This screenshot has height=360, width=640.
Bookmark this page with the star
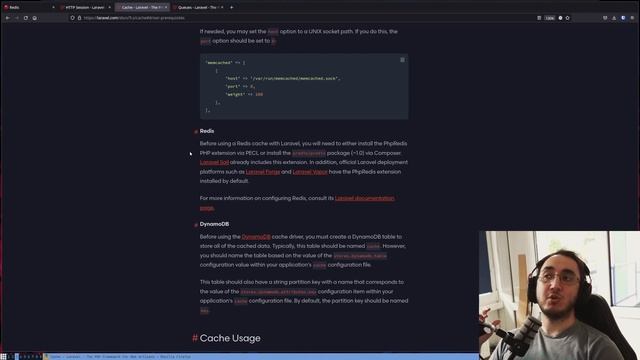567,18
